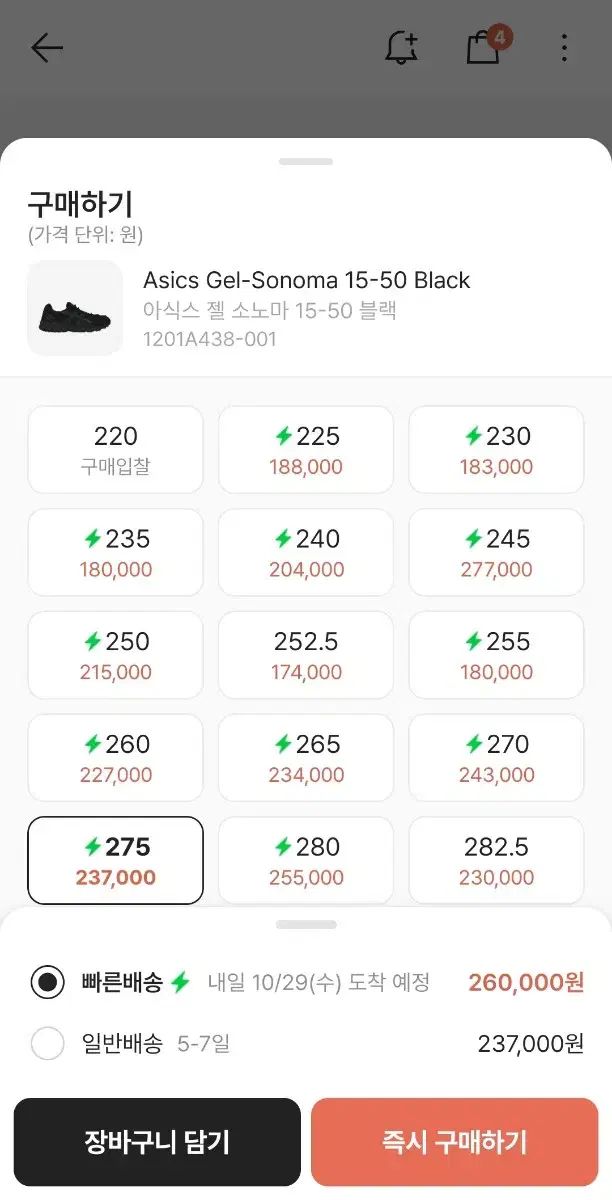612x1200 pixels.
Task: Pick size 245 priced 277,000
Action: tap(496, 553)
